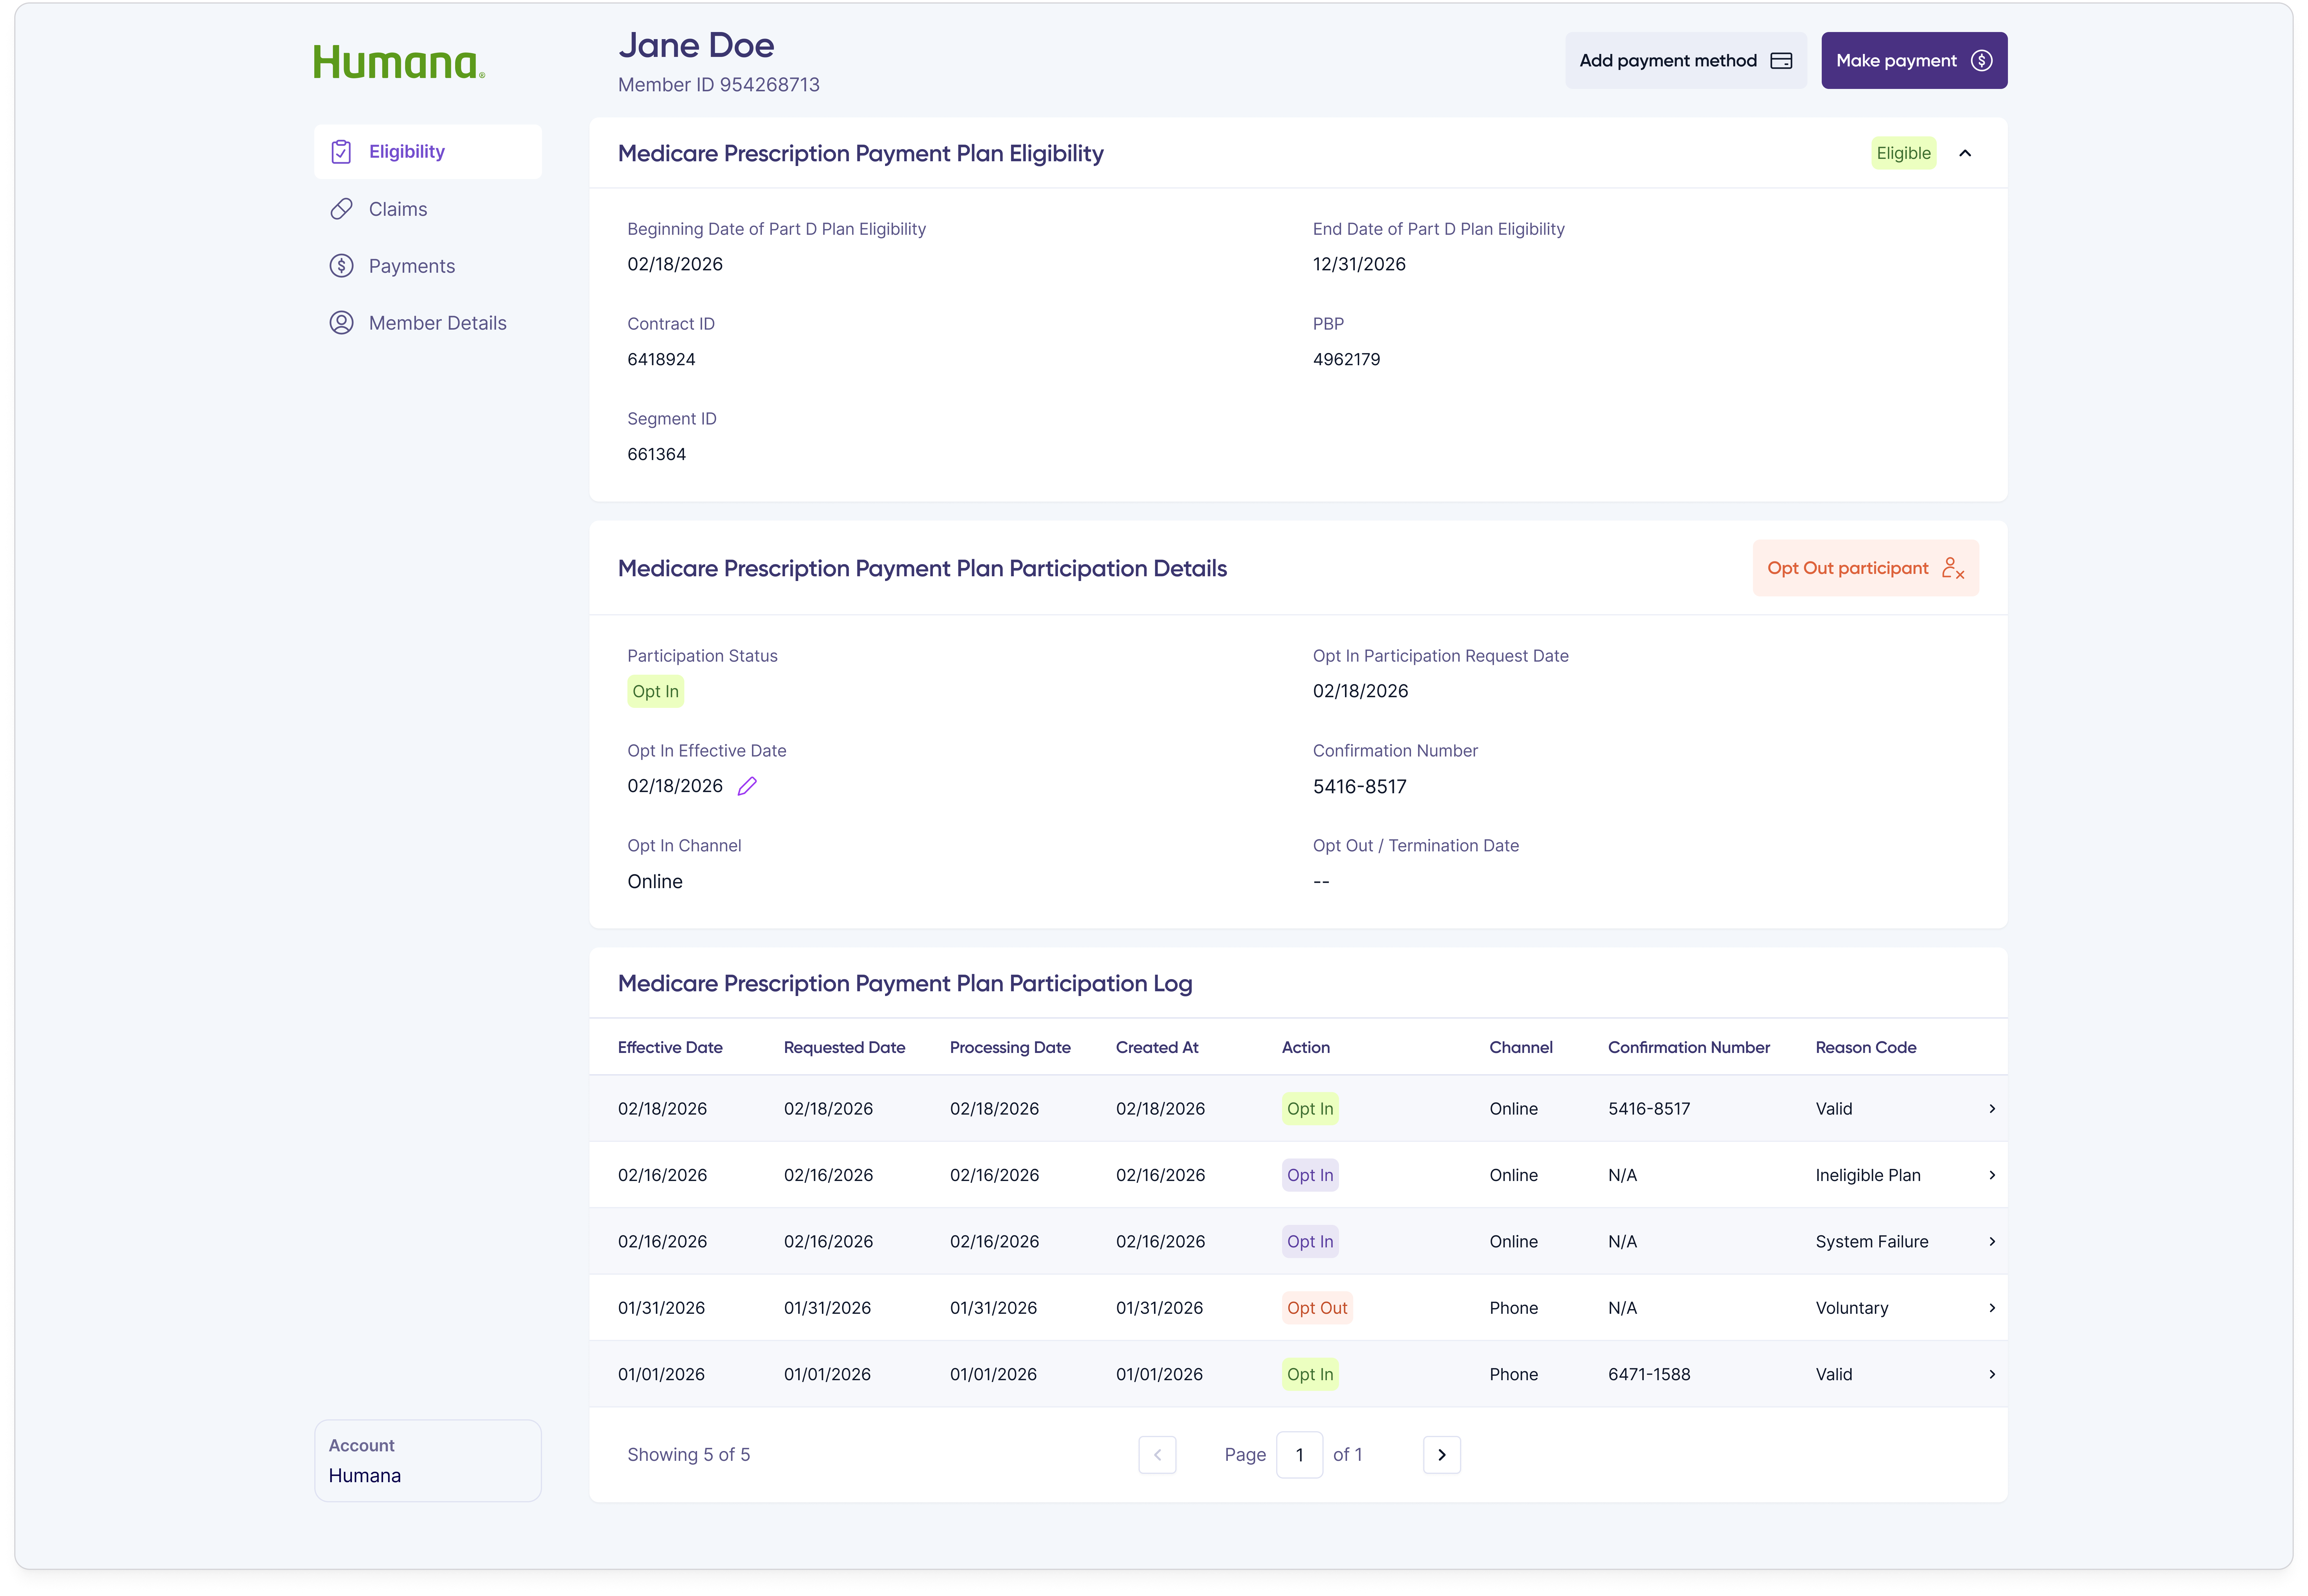Toggle the Opt Out badge on the 01/31/2026 row
This screenshot has width=2308, height=1596.
pyautogui.click(x=1317, y=1307)
